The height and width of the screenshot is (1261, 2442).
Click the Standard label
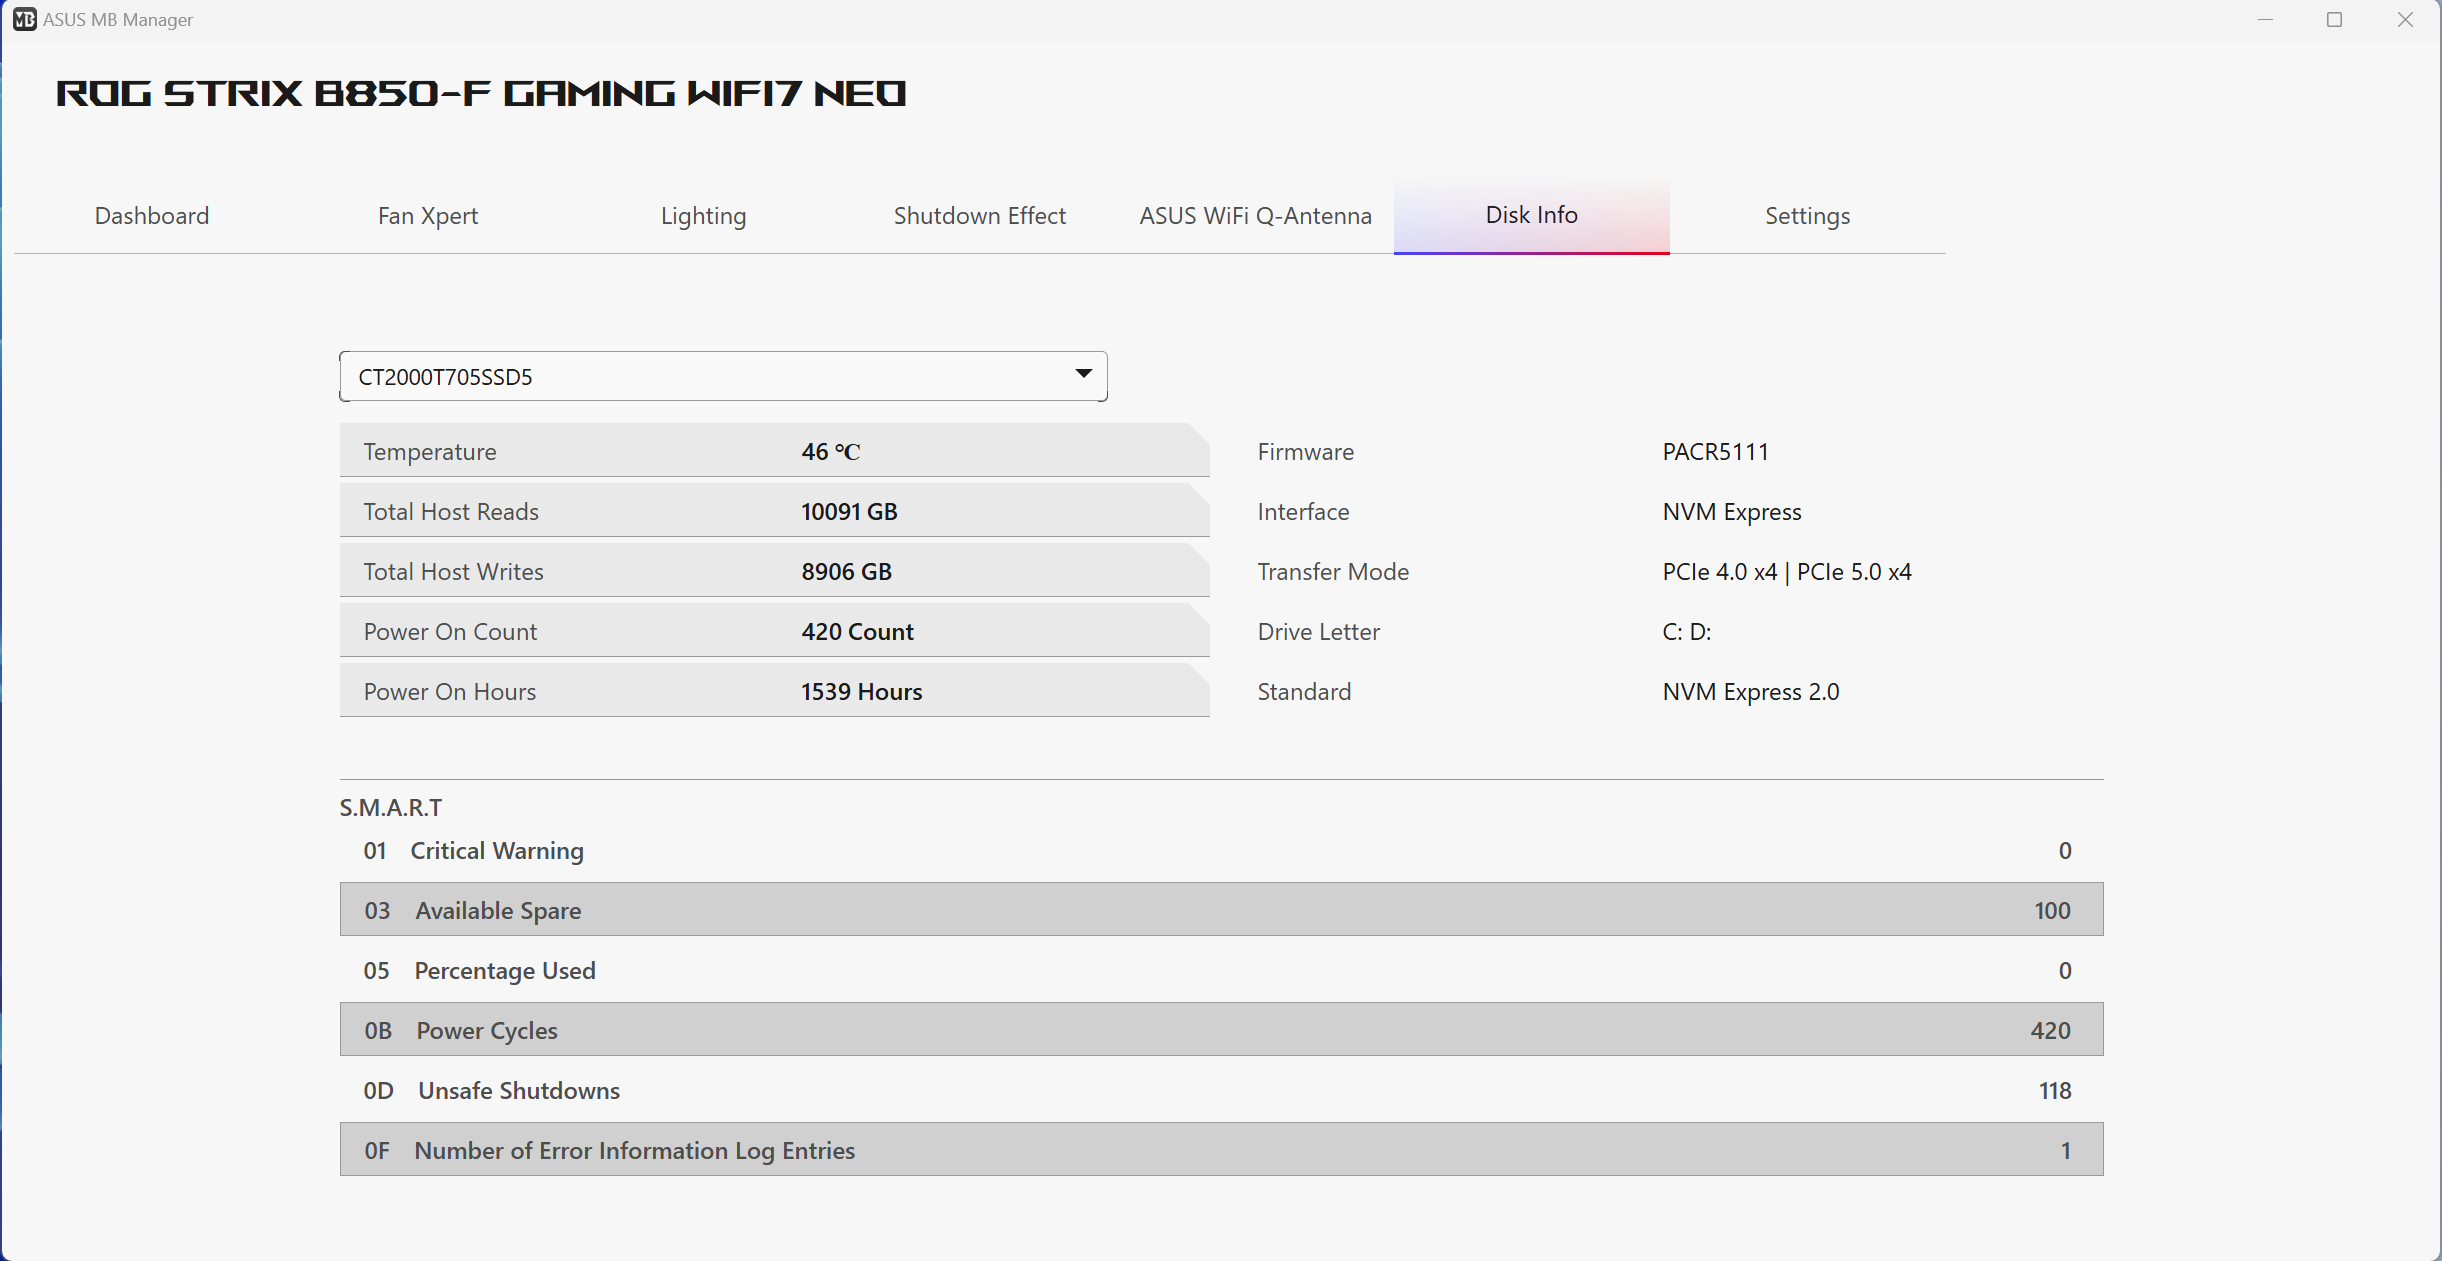tap(1304, 692)
